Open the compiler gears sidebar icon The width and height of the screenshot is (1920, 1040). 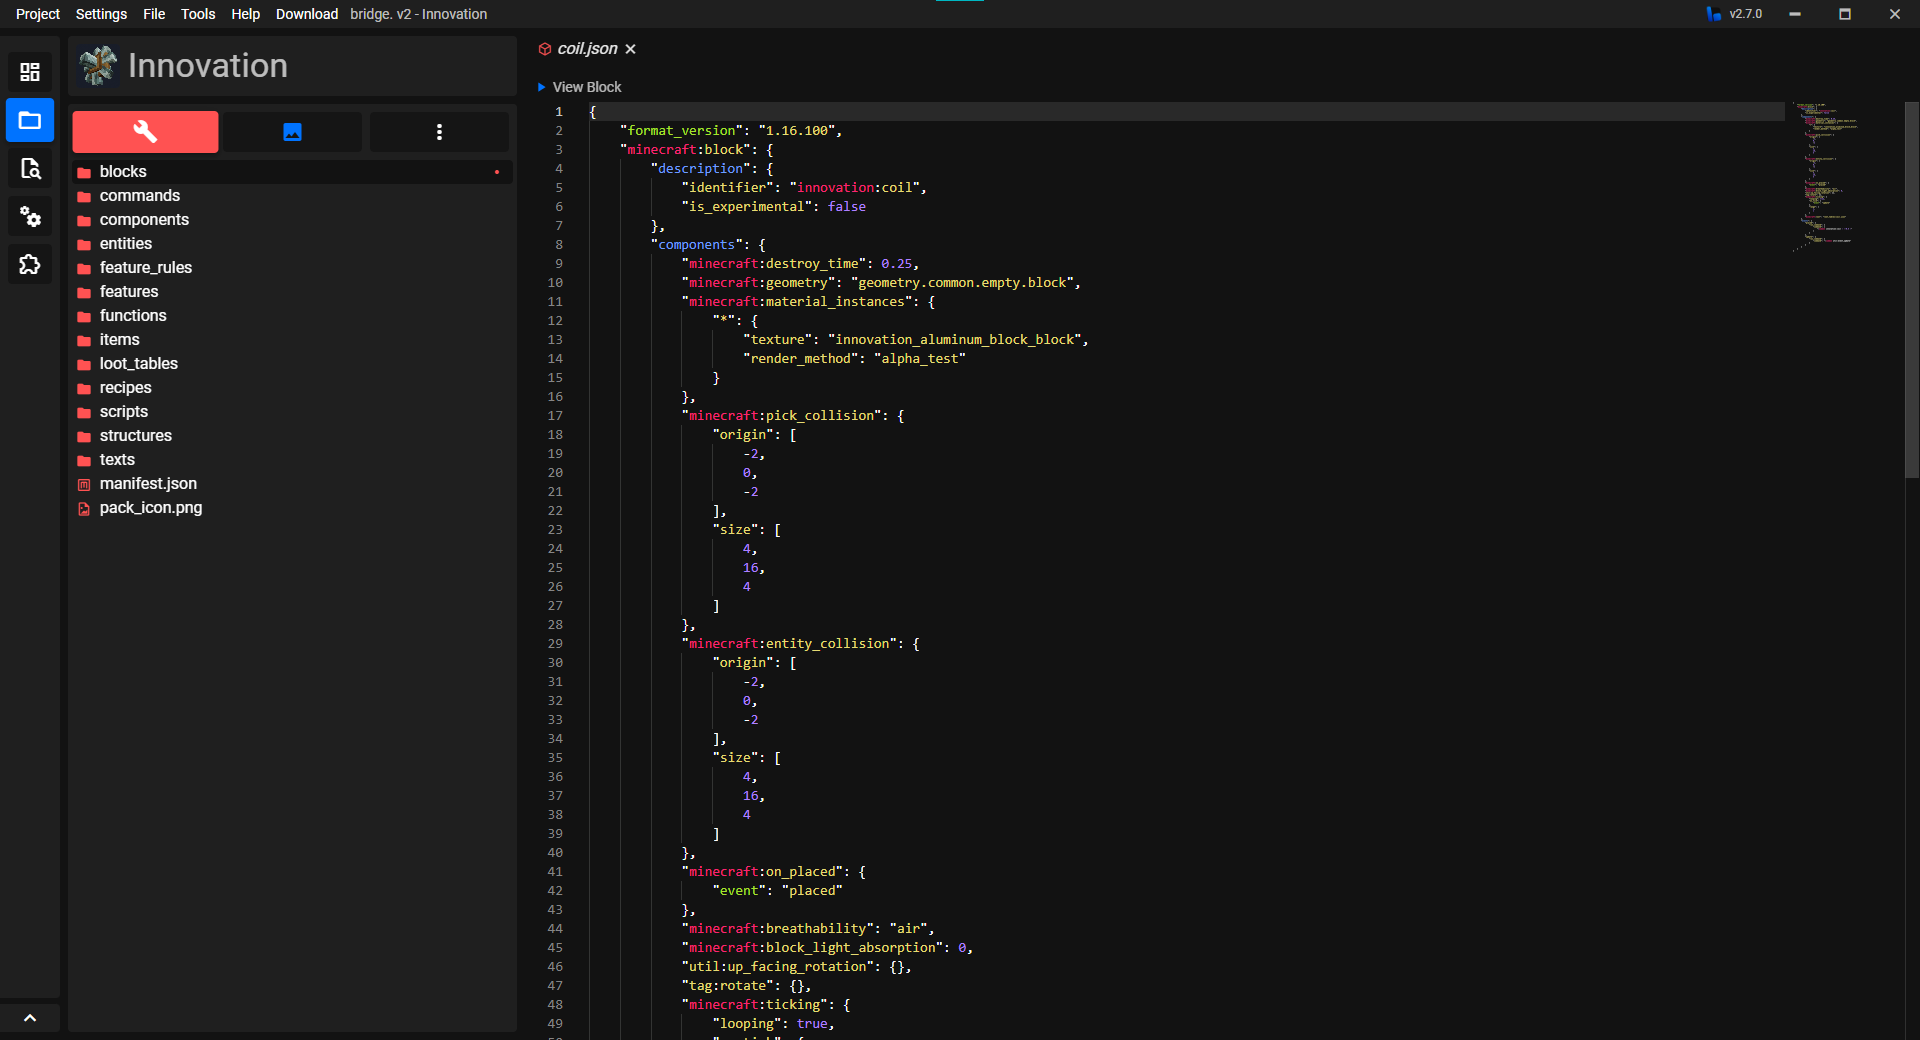tap(30, 216)
